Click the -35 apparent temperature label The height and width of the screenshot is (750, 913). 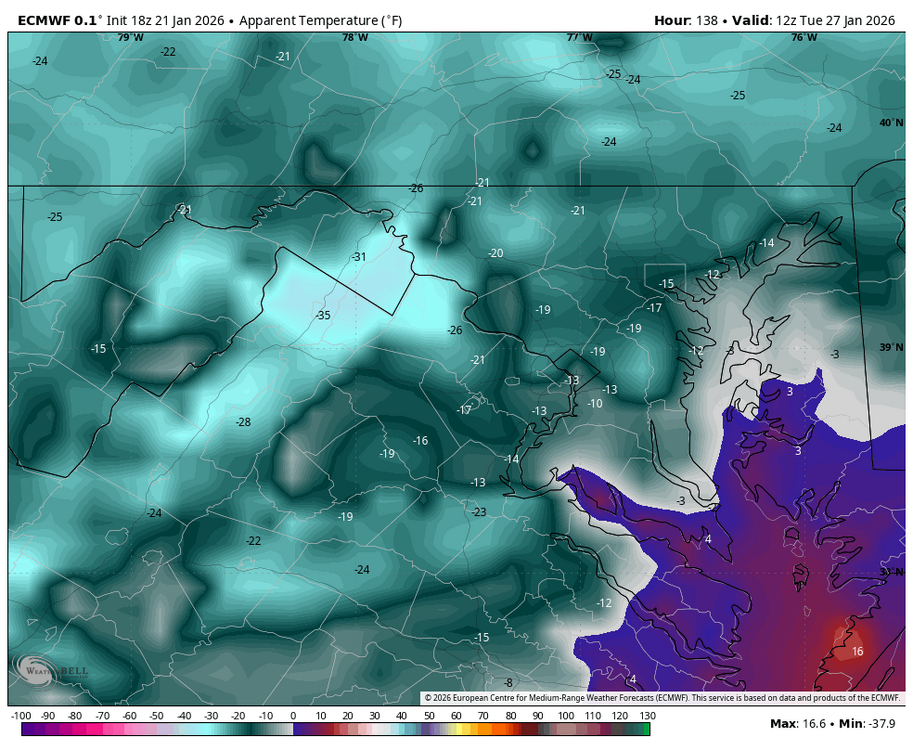coord(323,315)
